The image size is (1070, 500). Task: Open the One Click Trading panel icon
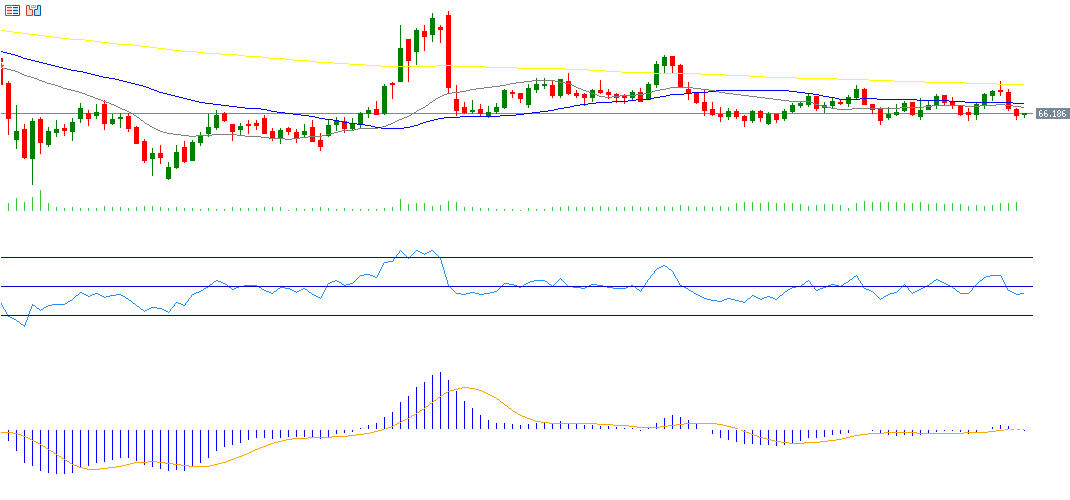pos(12,10)
